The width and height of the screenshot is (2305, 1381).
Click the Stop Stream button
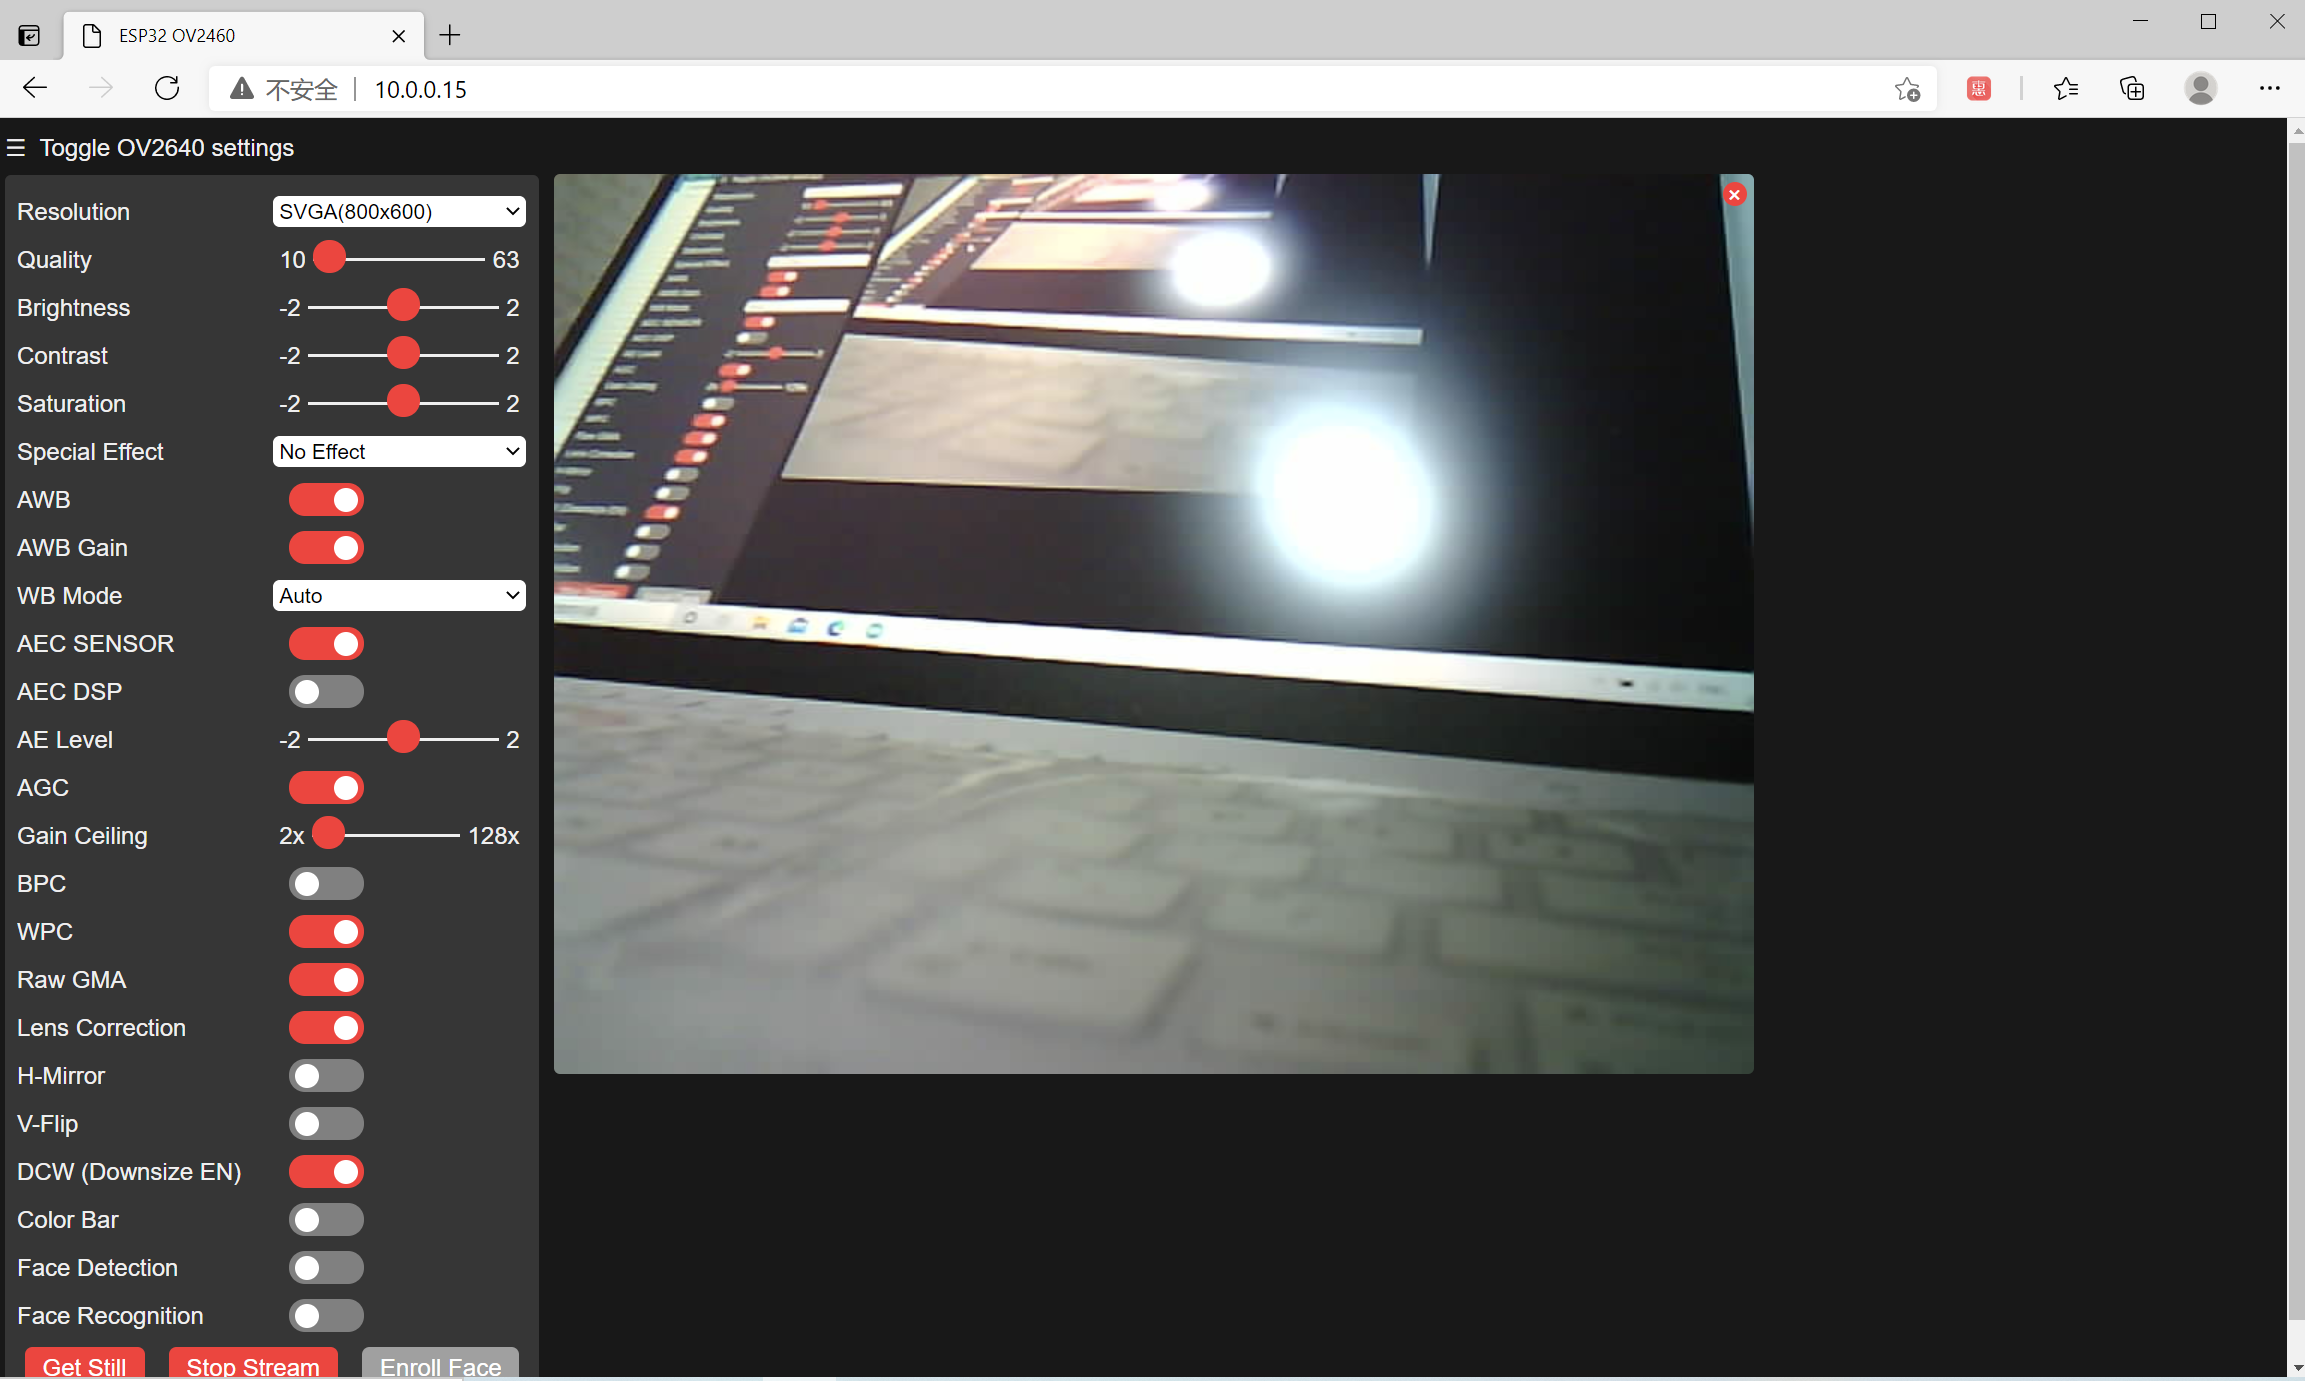253,1365
